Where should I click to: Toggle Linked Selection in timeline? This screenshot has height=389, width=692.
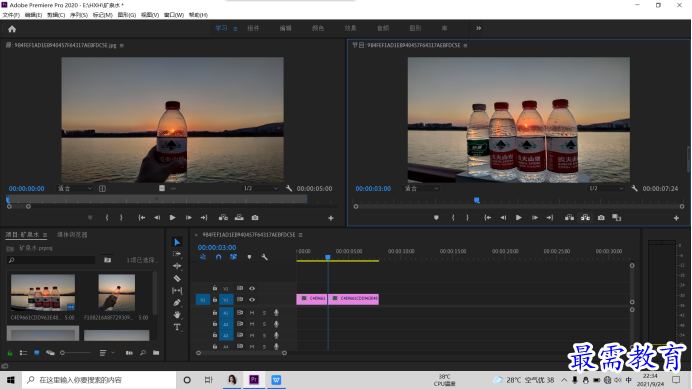(x=233, y=257)
